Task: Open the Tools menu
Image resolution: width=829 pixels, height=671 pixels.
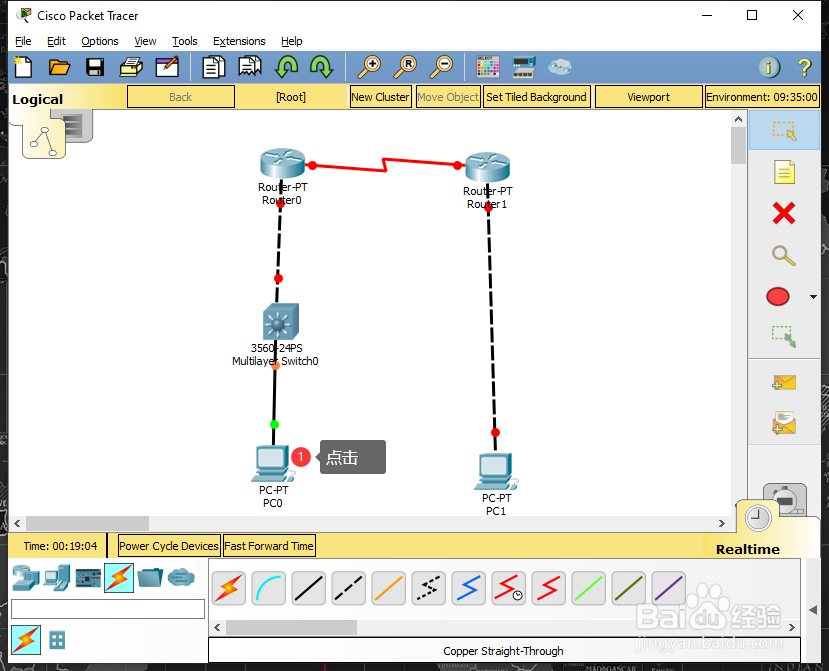Action: click(185, 41)
